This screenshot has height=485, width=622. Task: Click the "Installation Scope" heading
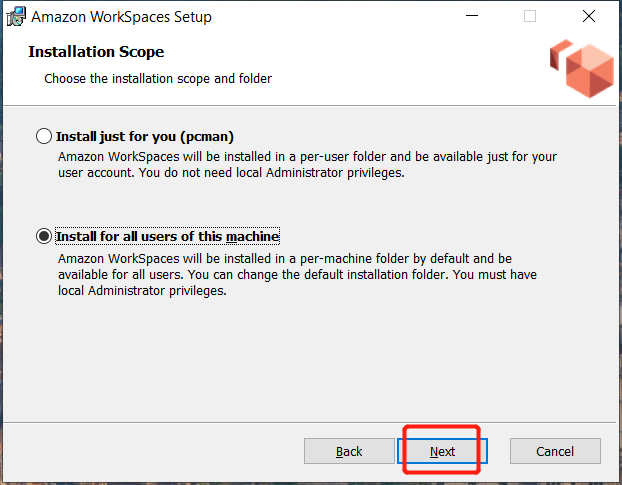pos(96,52)
